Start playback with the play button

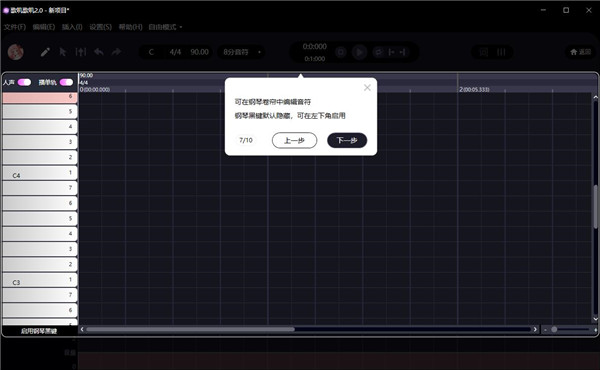[359, 52]
